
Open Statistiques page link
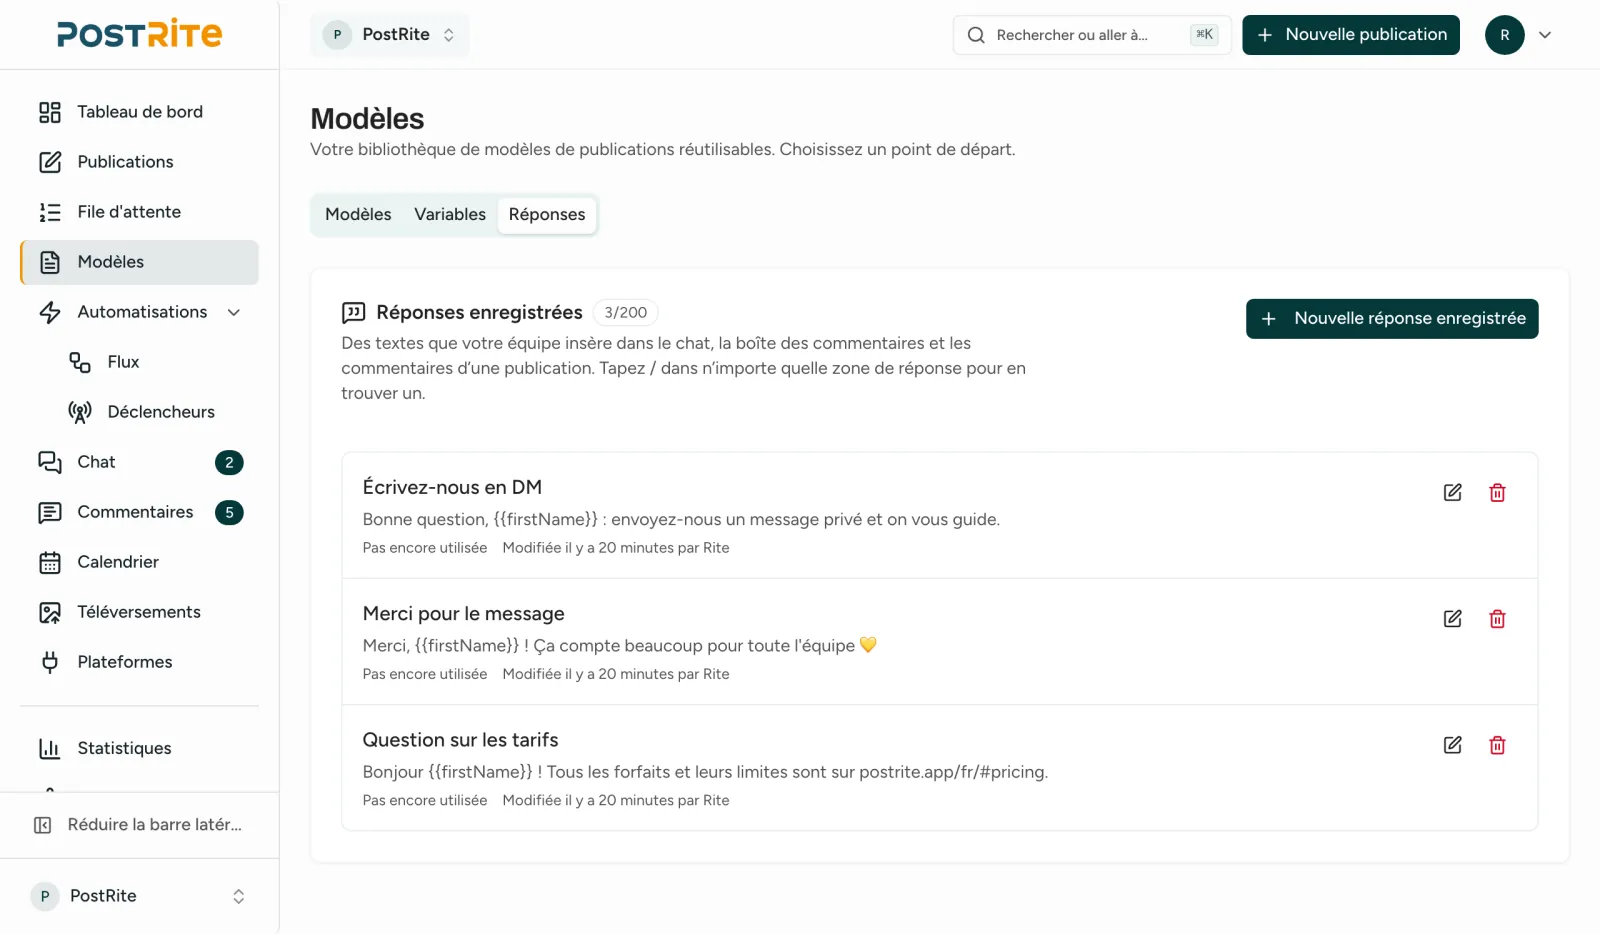point(139,748)
